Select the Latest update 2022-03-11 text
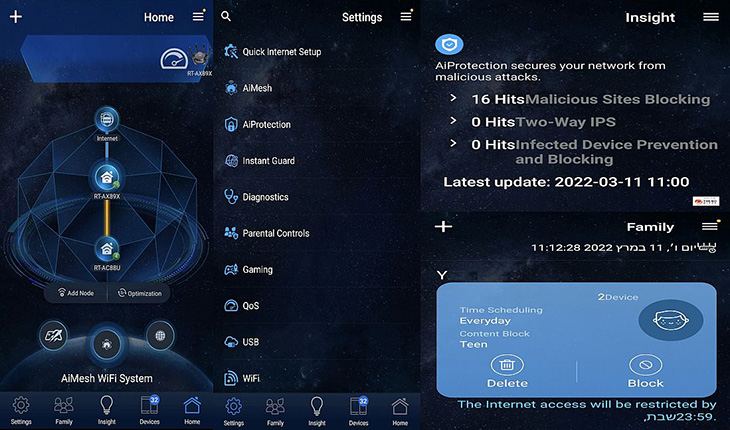 [x=566, y=181]
